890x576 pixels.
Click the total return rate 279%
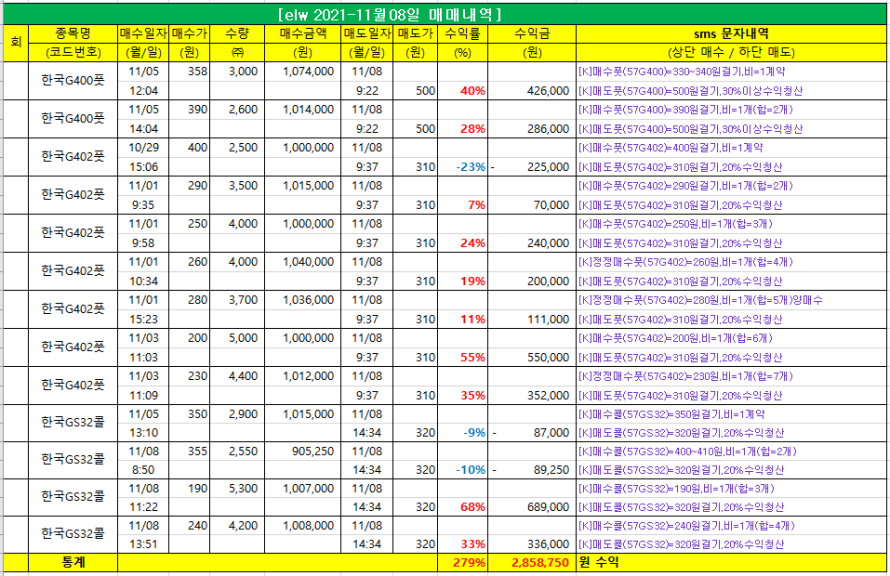pos(463,562)
